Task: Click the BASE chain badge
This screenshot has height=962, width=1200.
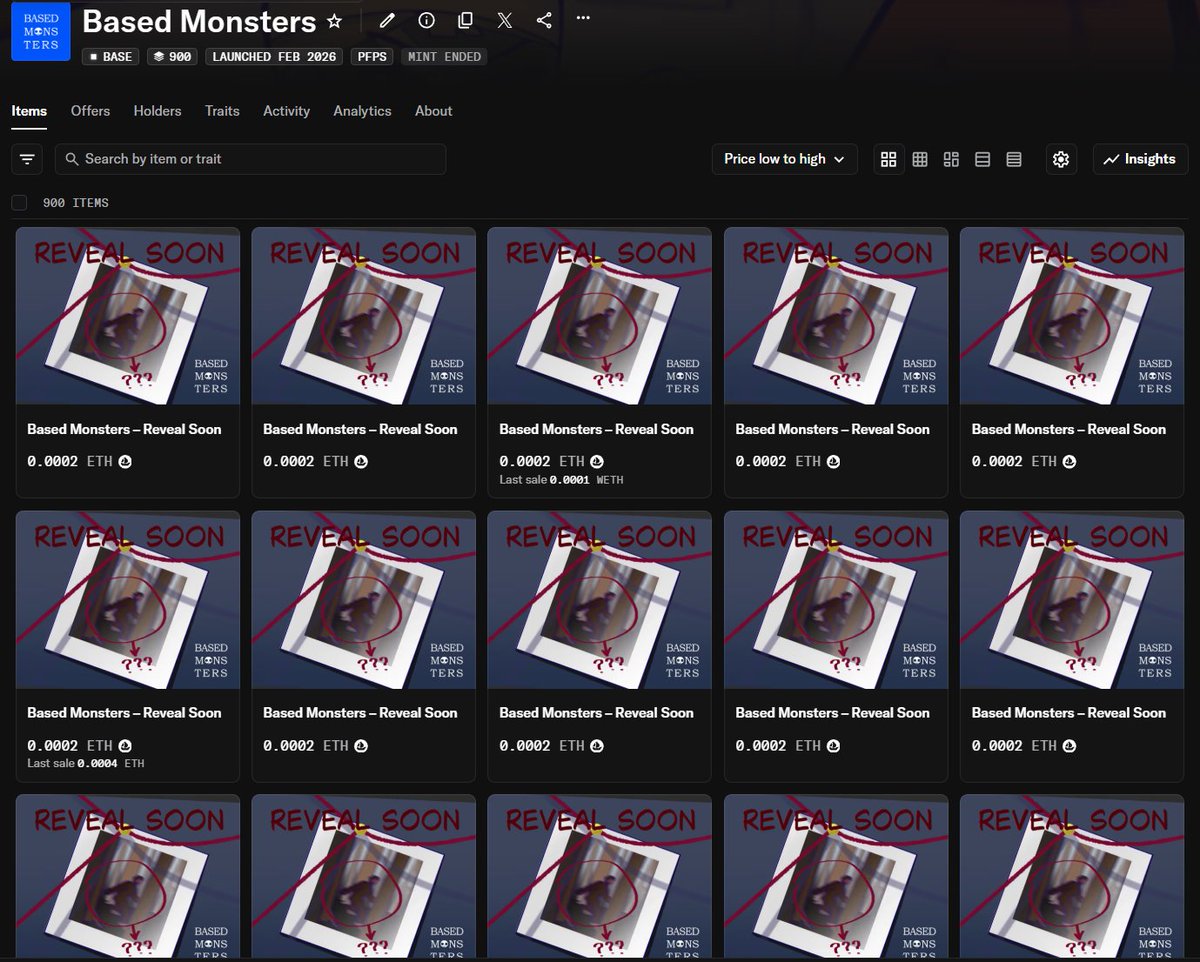Action: click(x=111, y=57)
